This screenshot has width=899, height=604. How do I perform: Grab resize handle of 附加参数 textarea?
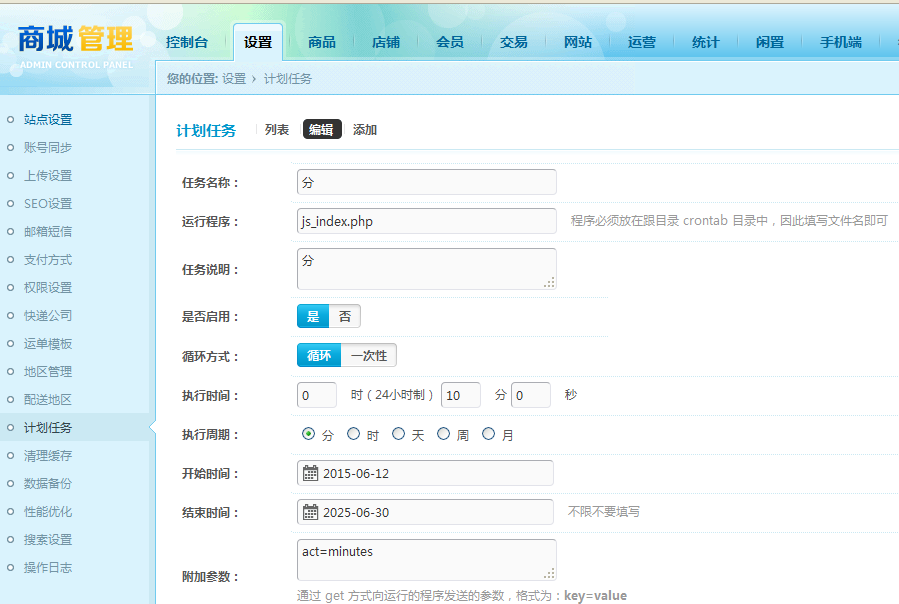tap(550, 574)
